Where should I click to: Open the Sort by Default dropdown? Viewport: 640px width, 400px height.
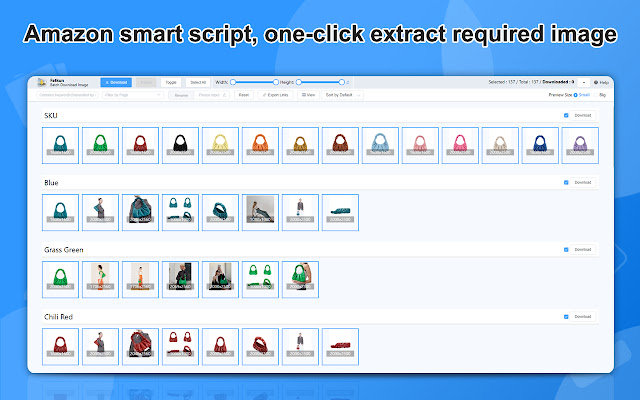342,95
